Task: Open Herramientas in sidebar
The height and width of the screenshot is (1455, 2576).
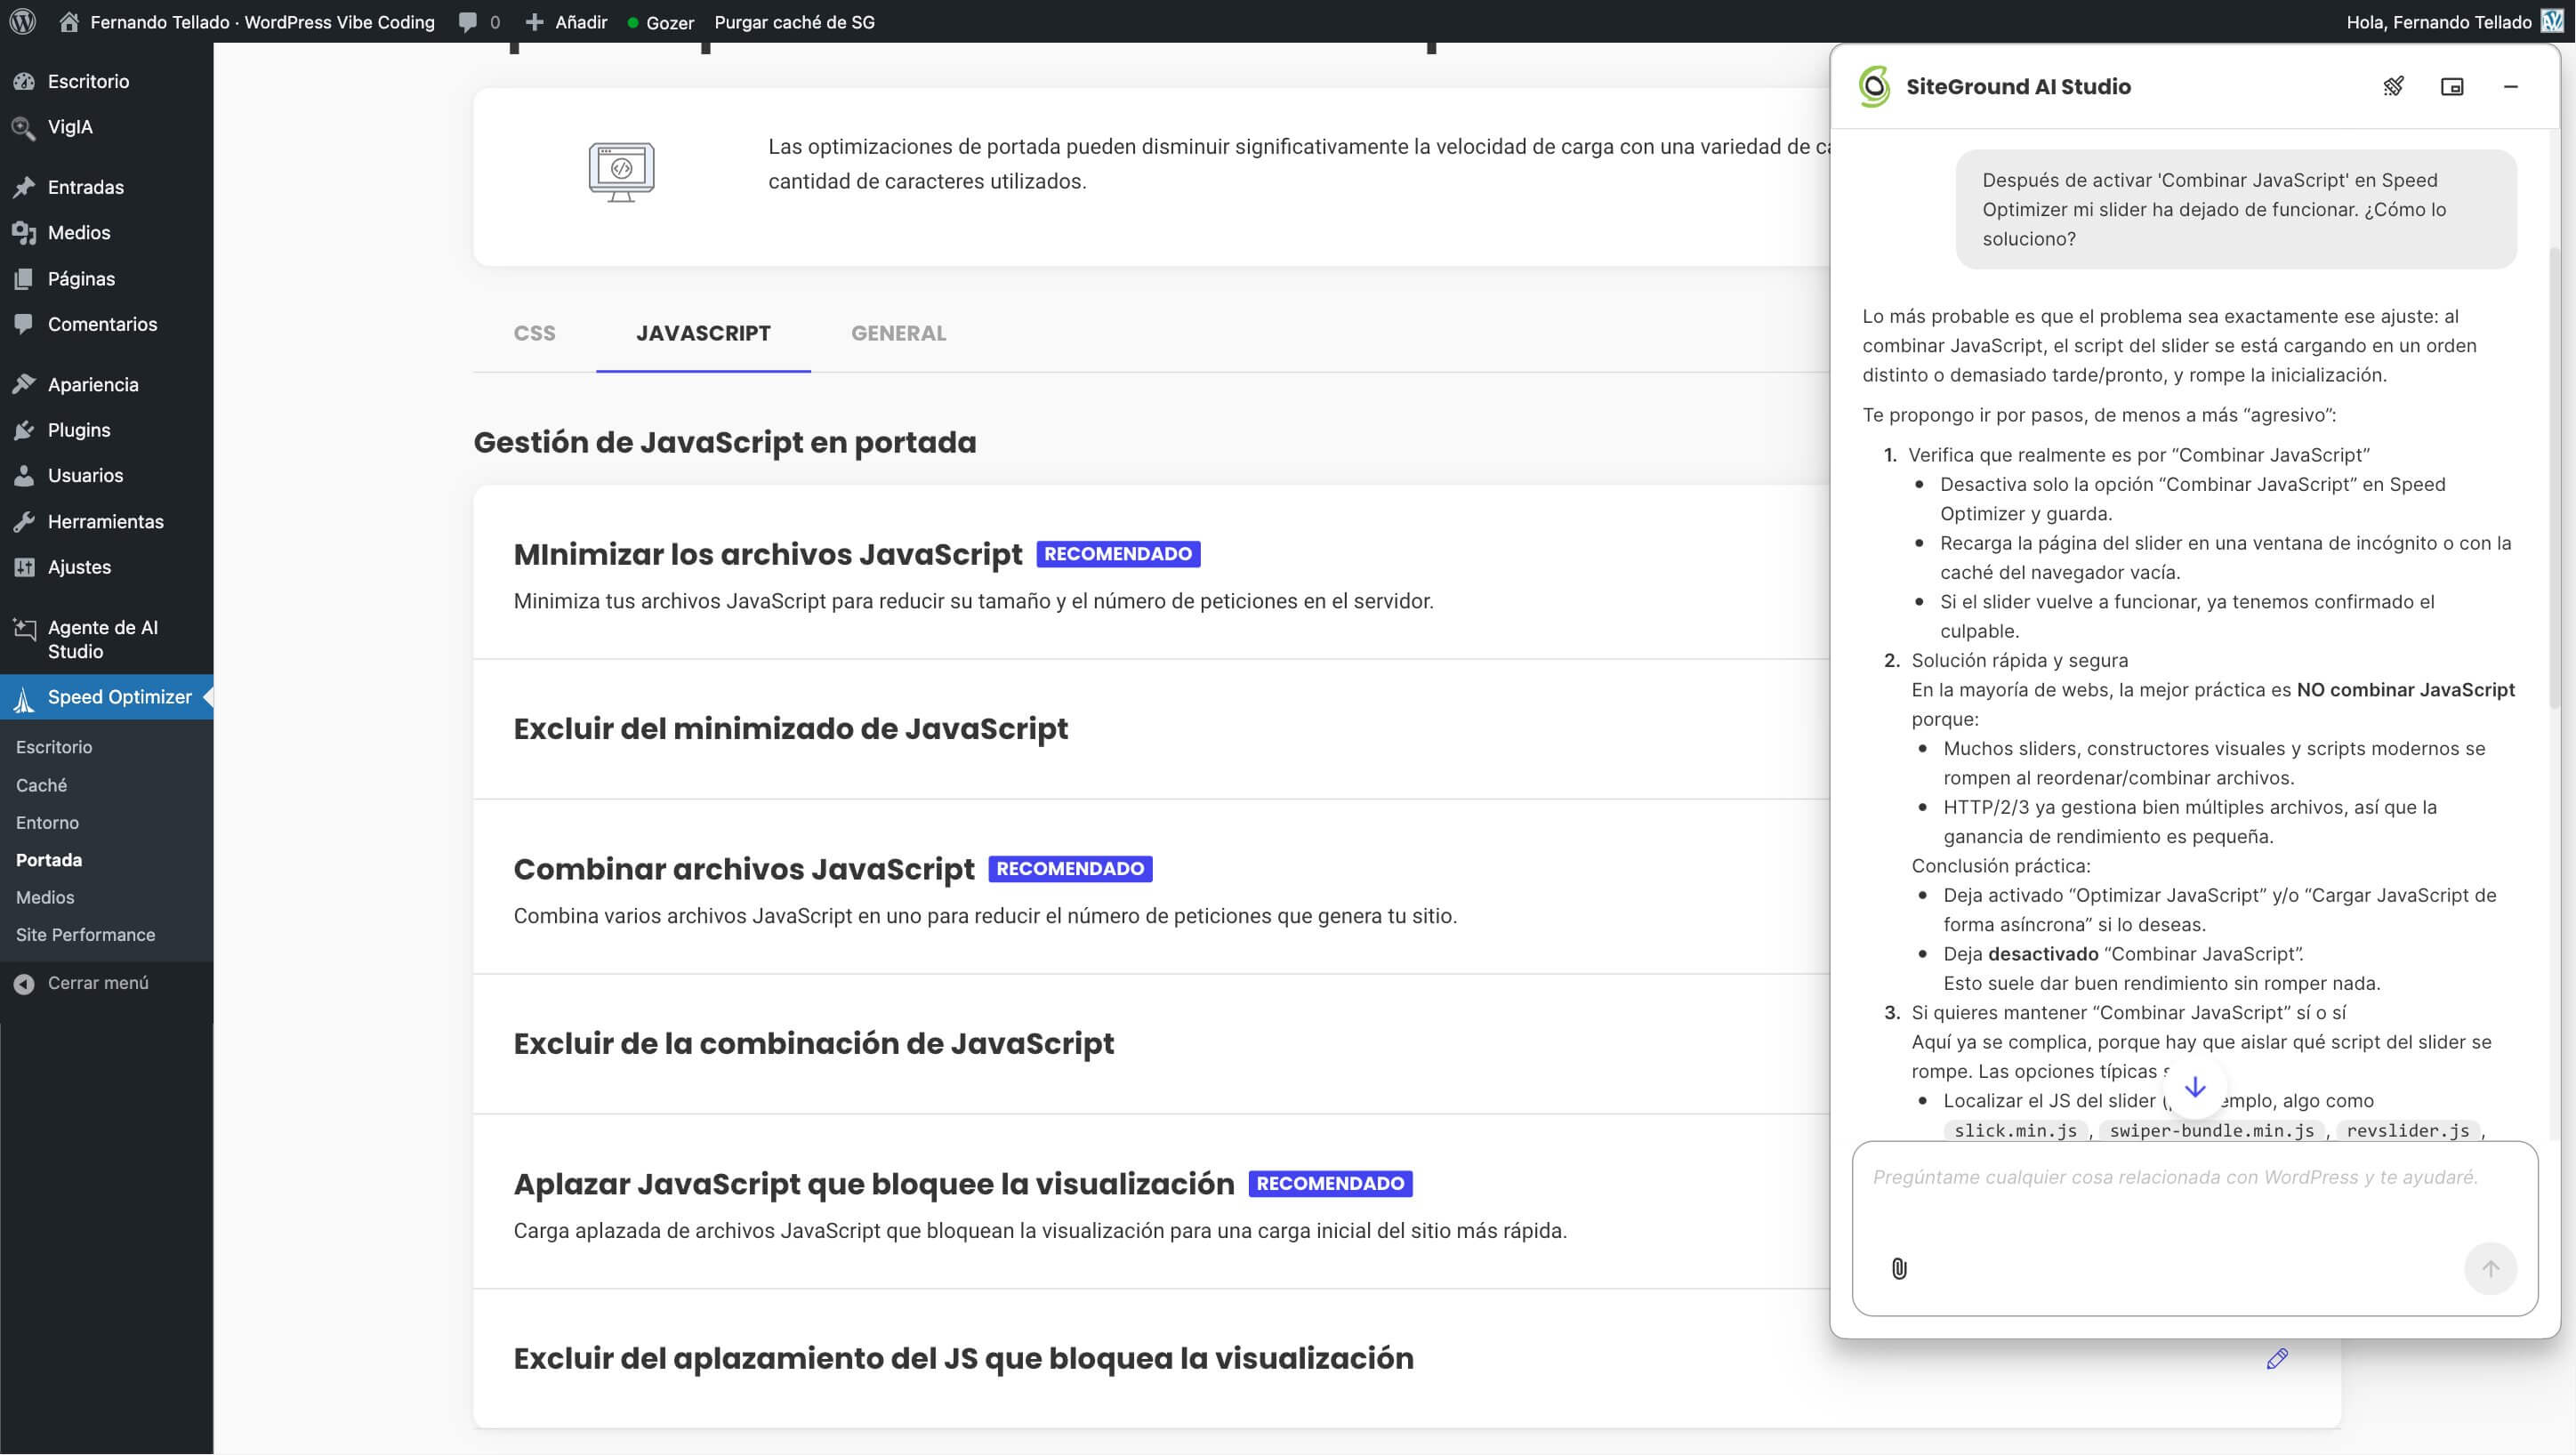Action: (106, 521)
